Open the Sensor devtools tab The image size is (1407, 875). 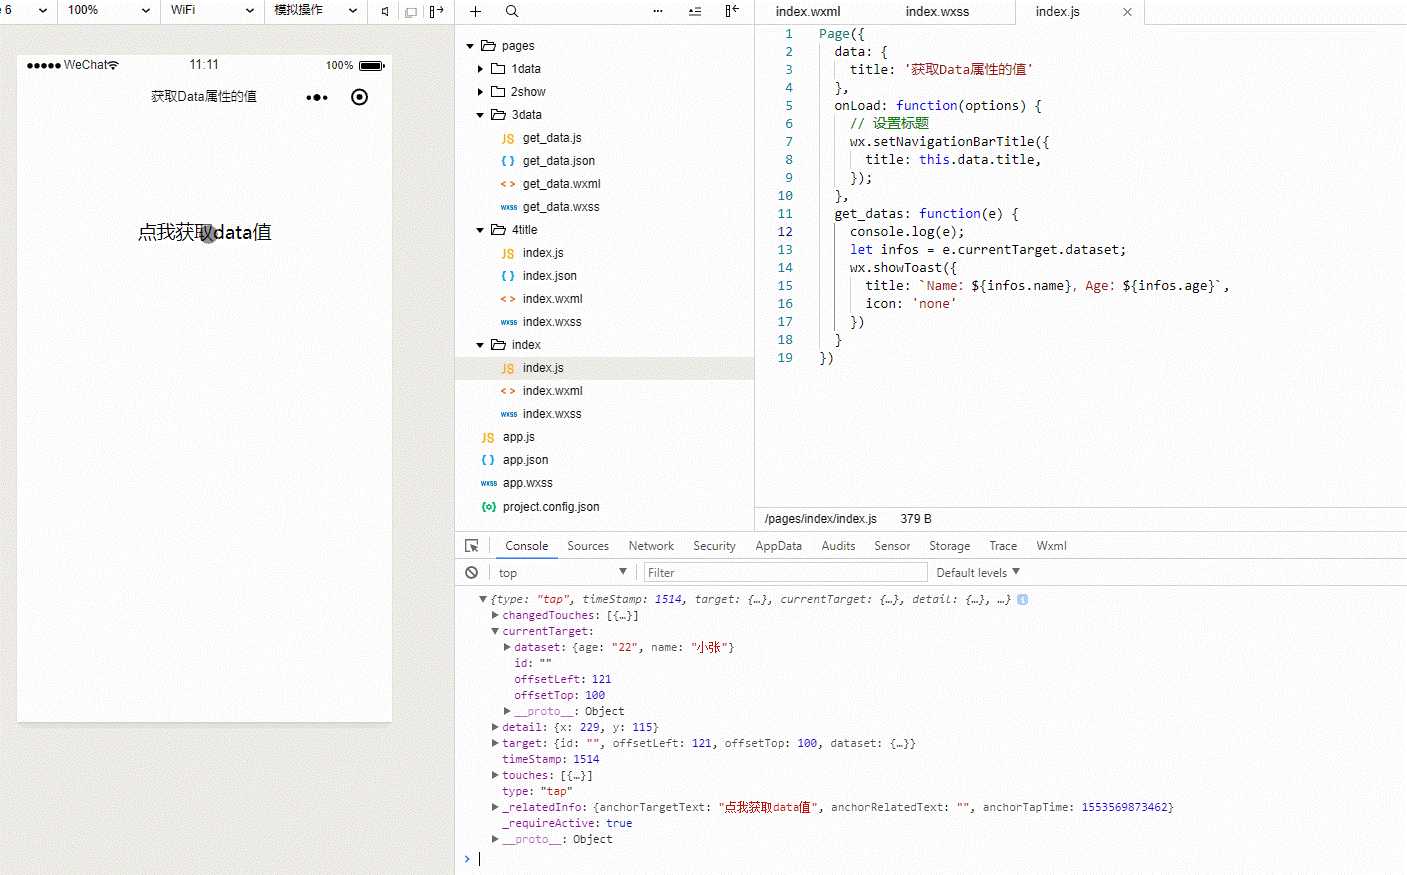[892, 546]
